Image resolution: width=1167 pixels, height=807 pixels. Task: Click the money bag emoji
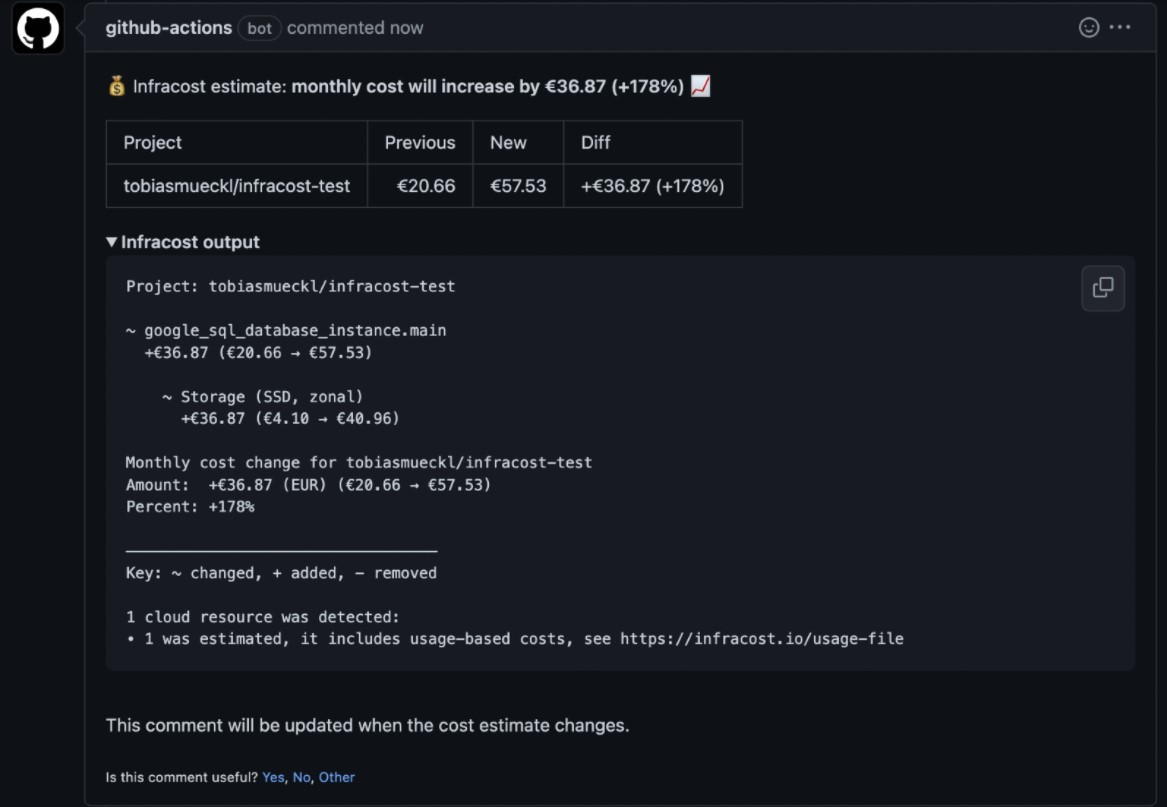116,86
